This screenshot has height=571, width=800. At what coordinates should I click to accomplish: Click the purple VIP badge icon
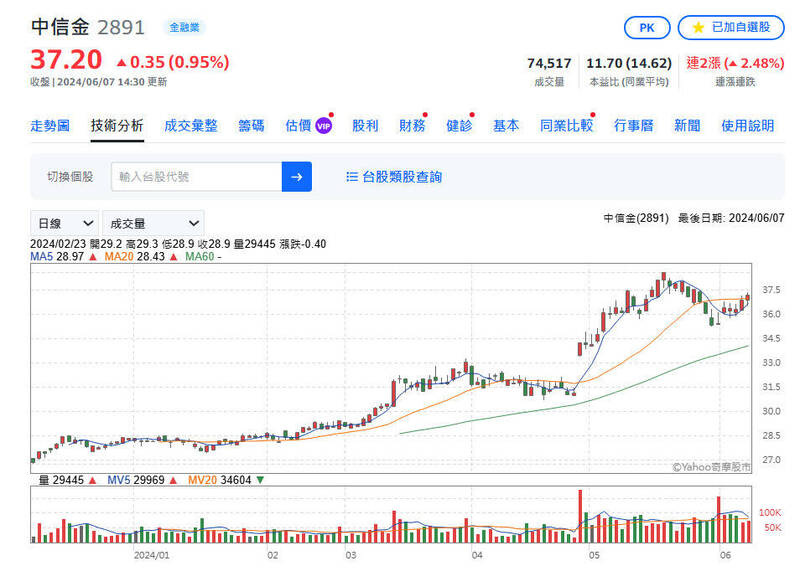point(323,126)
